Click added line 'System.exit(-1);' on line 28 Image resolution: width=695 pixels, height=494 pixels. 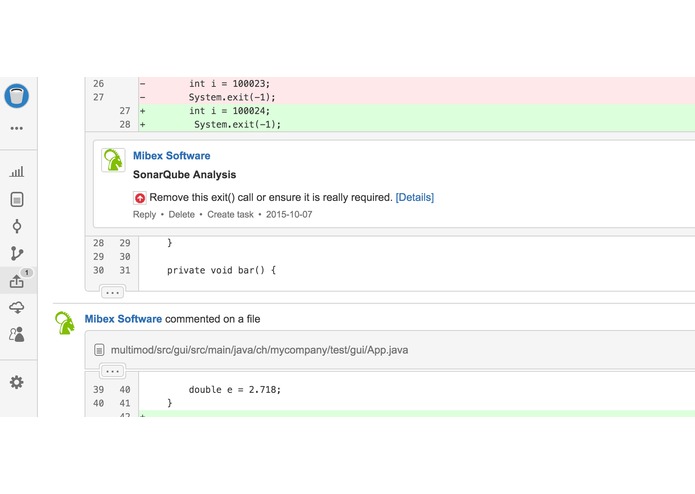[x=238, y=124]
